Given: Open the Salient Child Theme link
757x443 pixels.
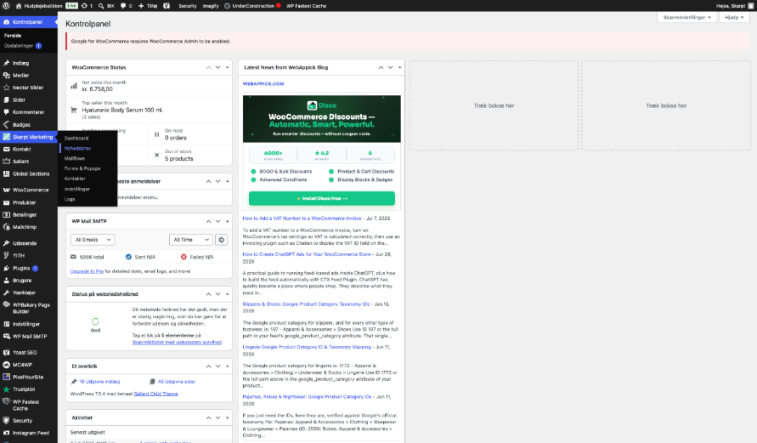Looking at the screenshot, I should click(156, 394).
